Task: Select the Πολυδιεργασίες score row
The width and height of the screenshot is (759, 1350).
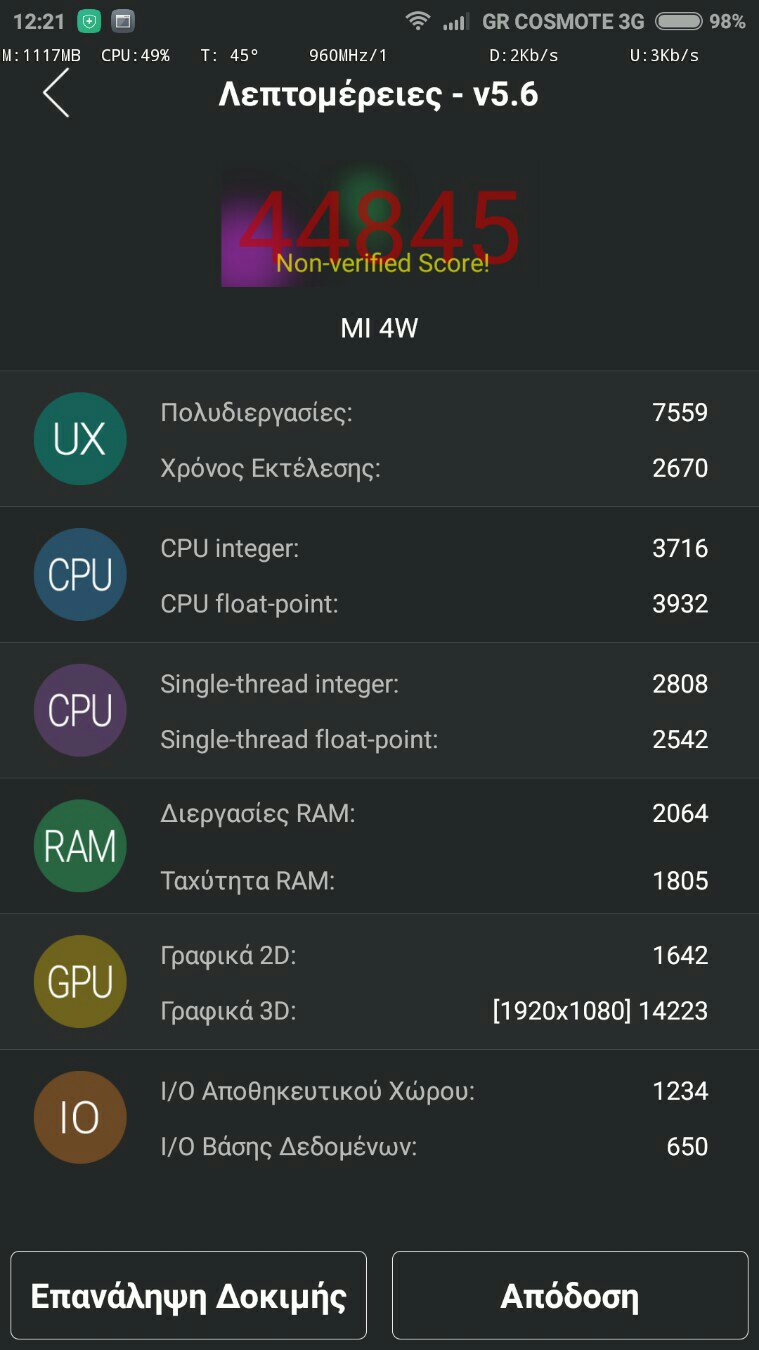Action: coord(434,413)
